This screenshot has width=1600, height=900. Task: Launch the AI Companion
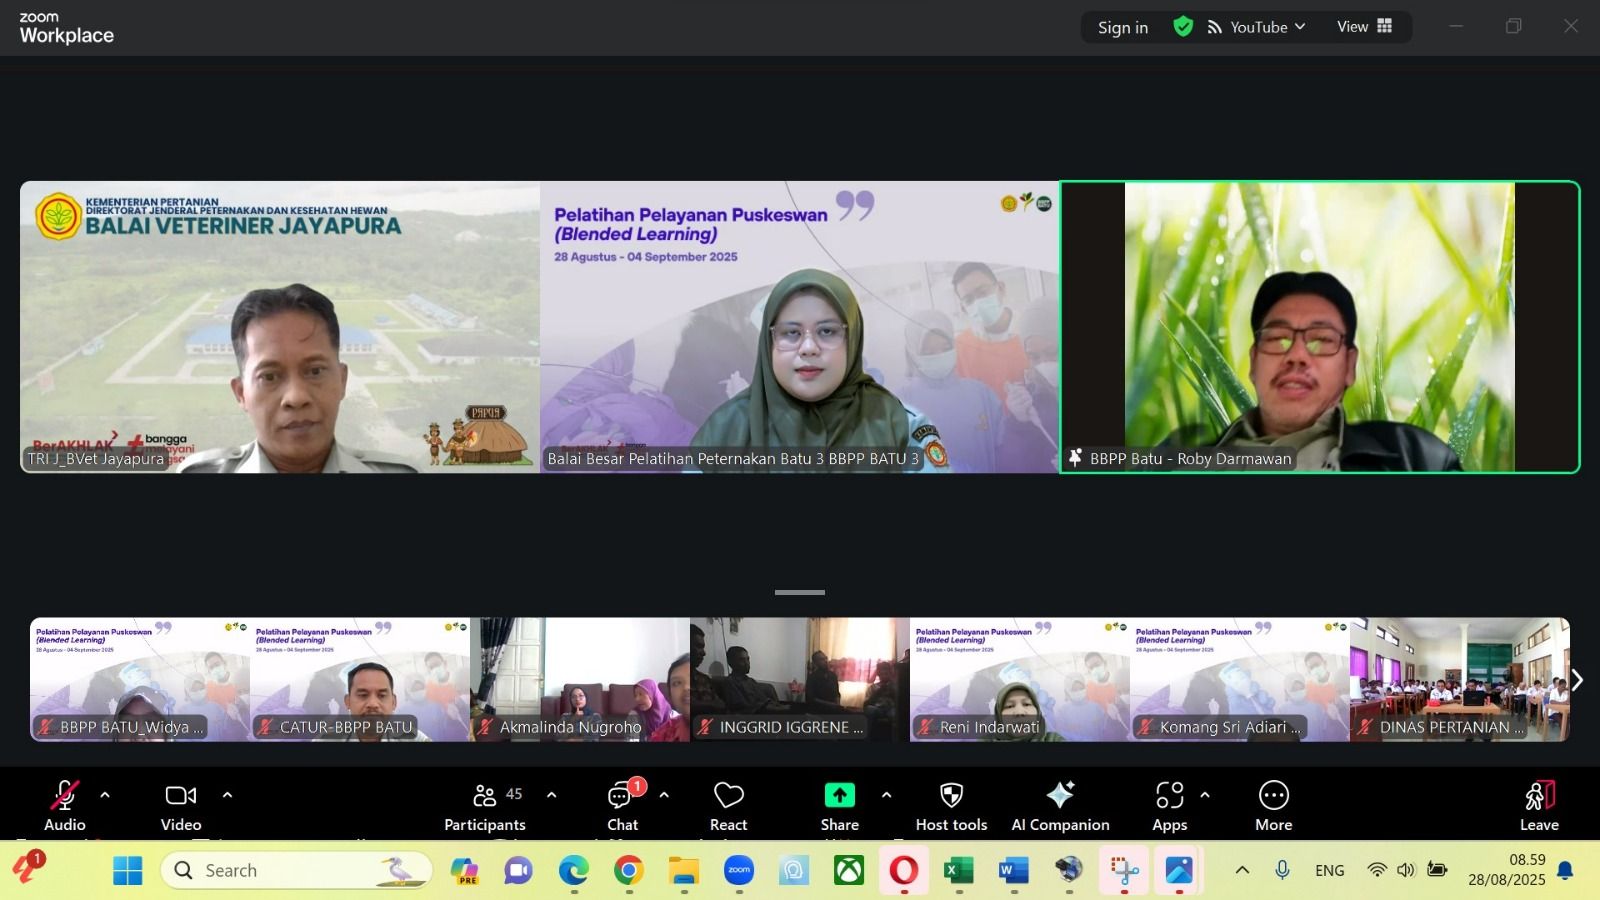point(1060,805)
